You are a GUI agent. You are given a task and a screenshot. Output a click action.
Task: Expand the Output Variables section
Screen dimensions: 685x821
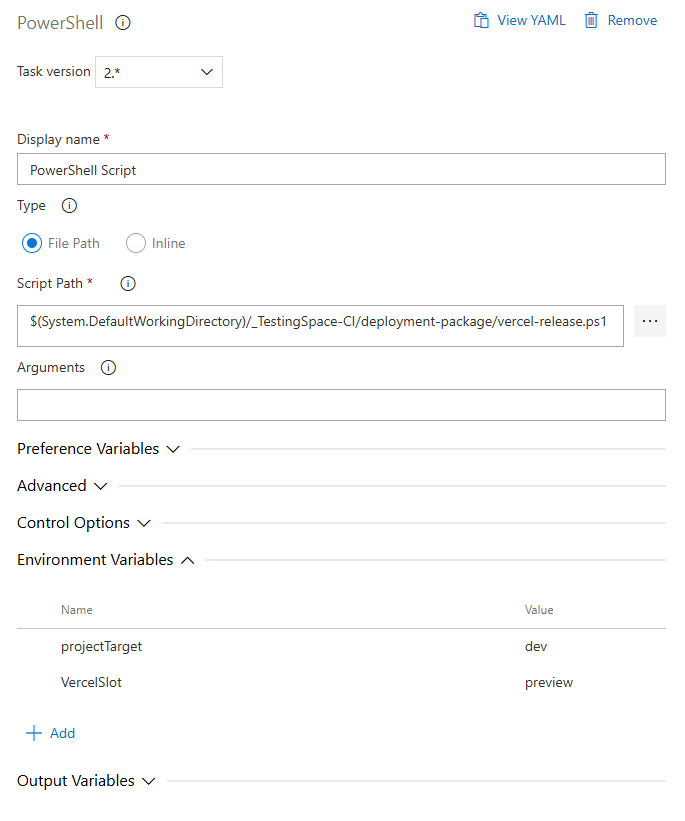86,781
